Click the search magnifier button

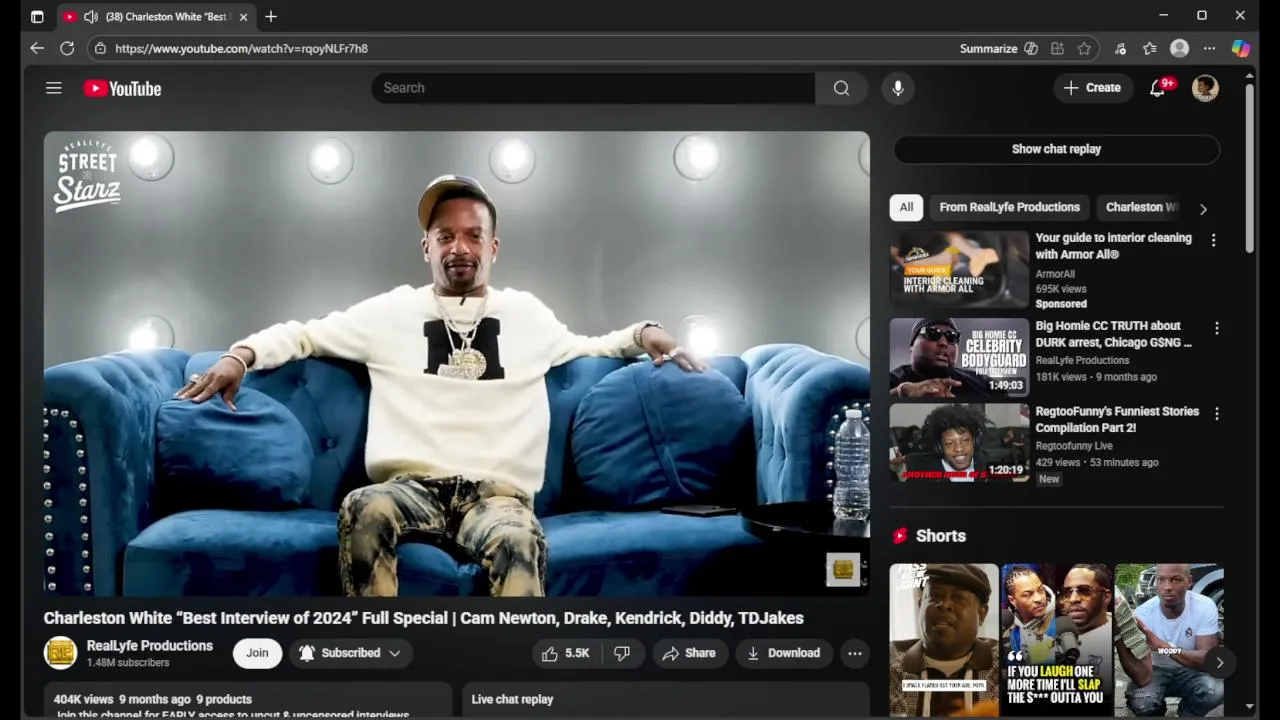coord(841,88)
